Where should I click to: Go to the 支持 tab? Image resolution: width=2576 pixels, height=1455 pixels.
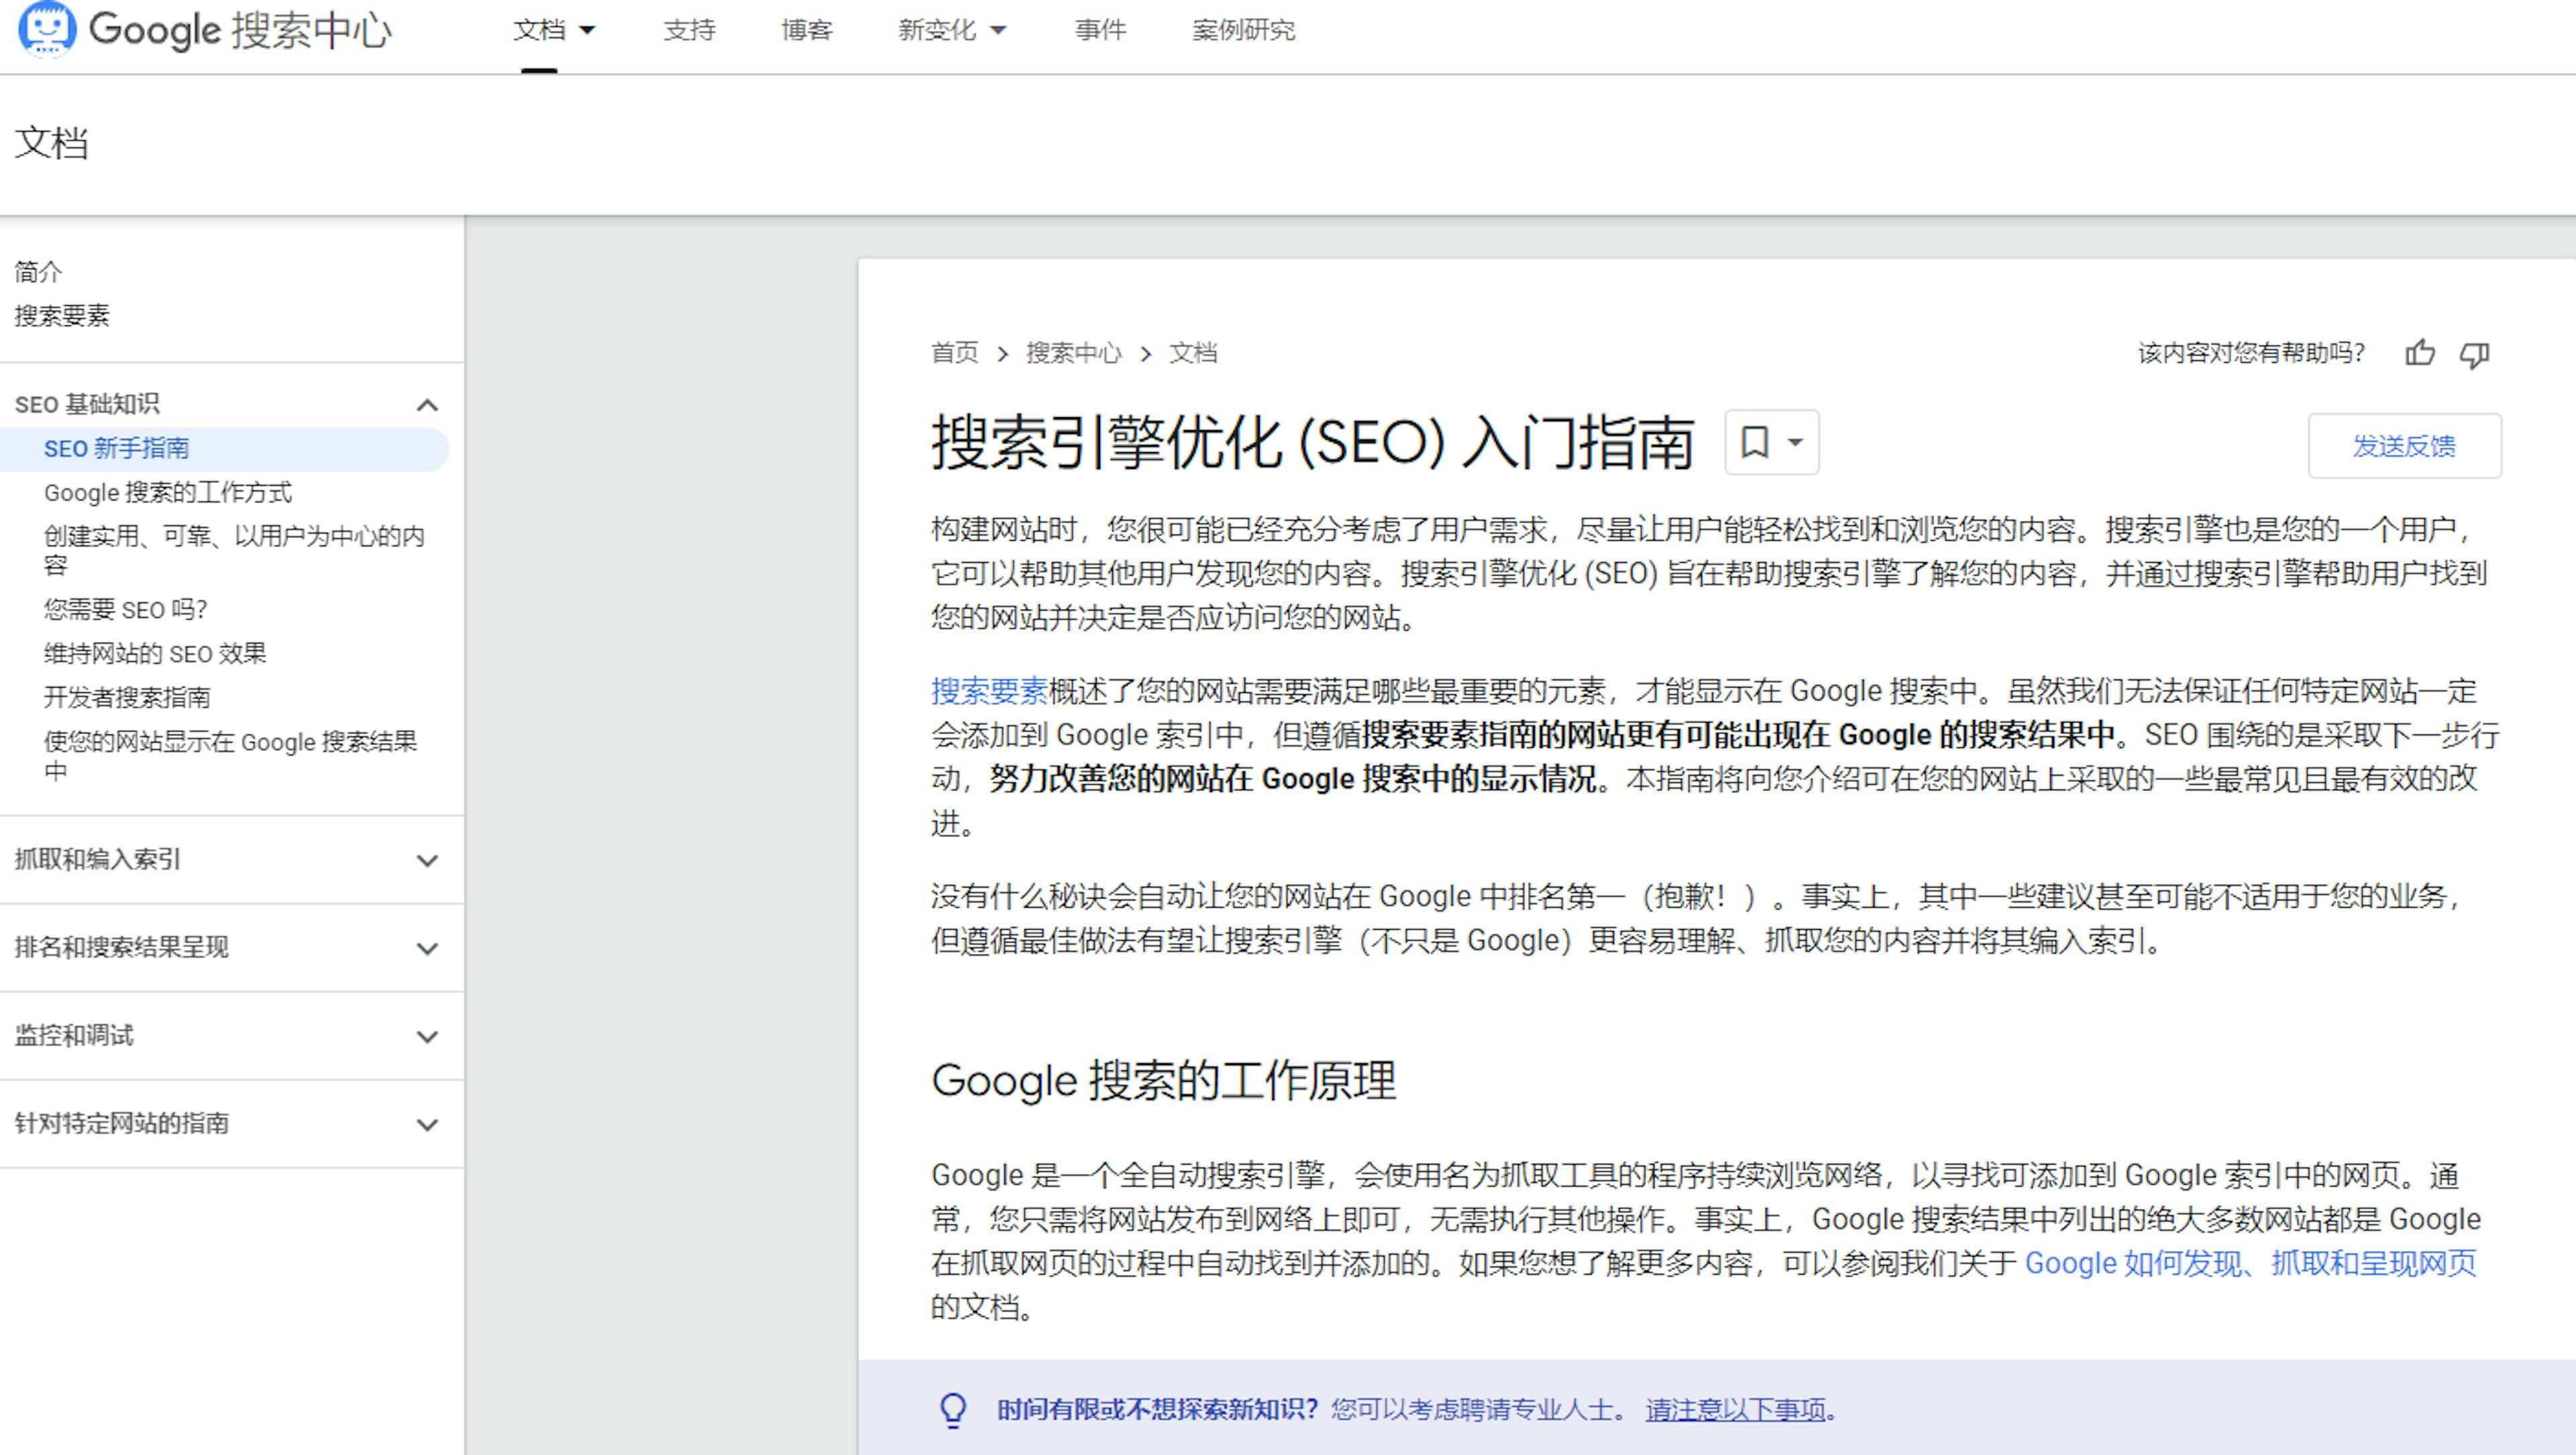[690, 30]
